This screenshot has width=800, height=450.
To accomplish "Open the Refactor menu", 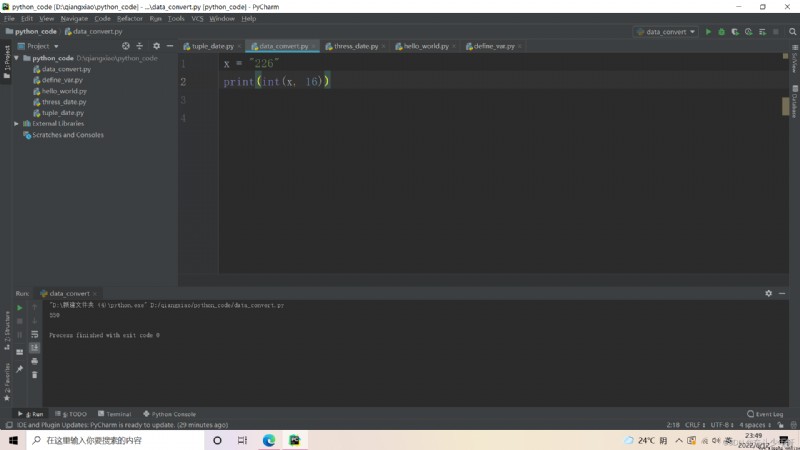I will tap(130, 18).
